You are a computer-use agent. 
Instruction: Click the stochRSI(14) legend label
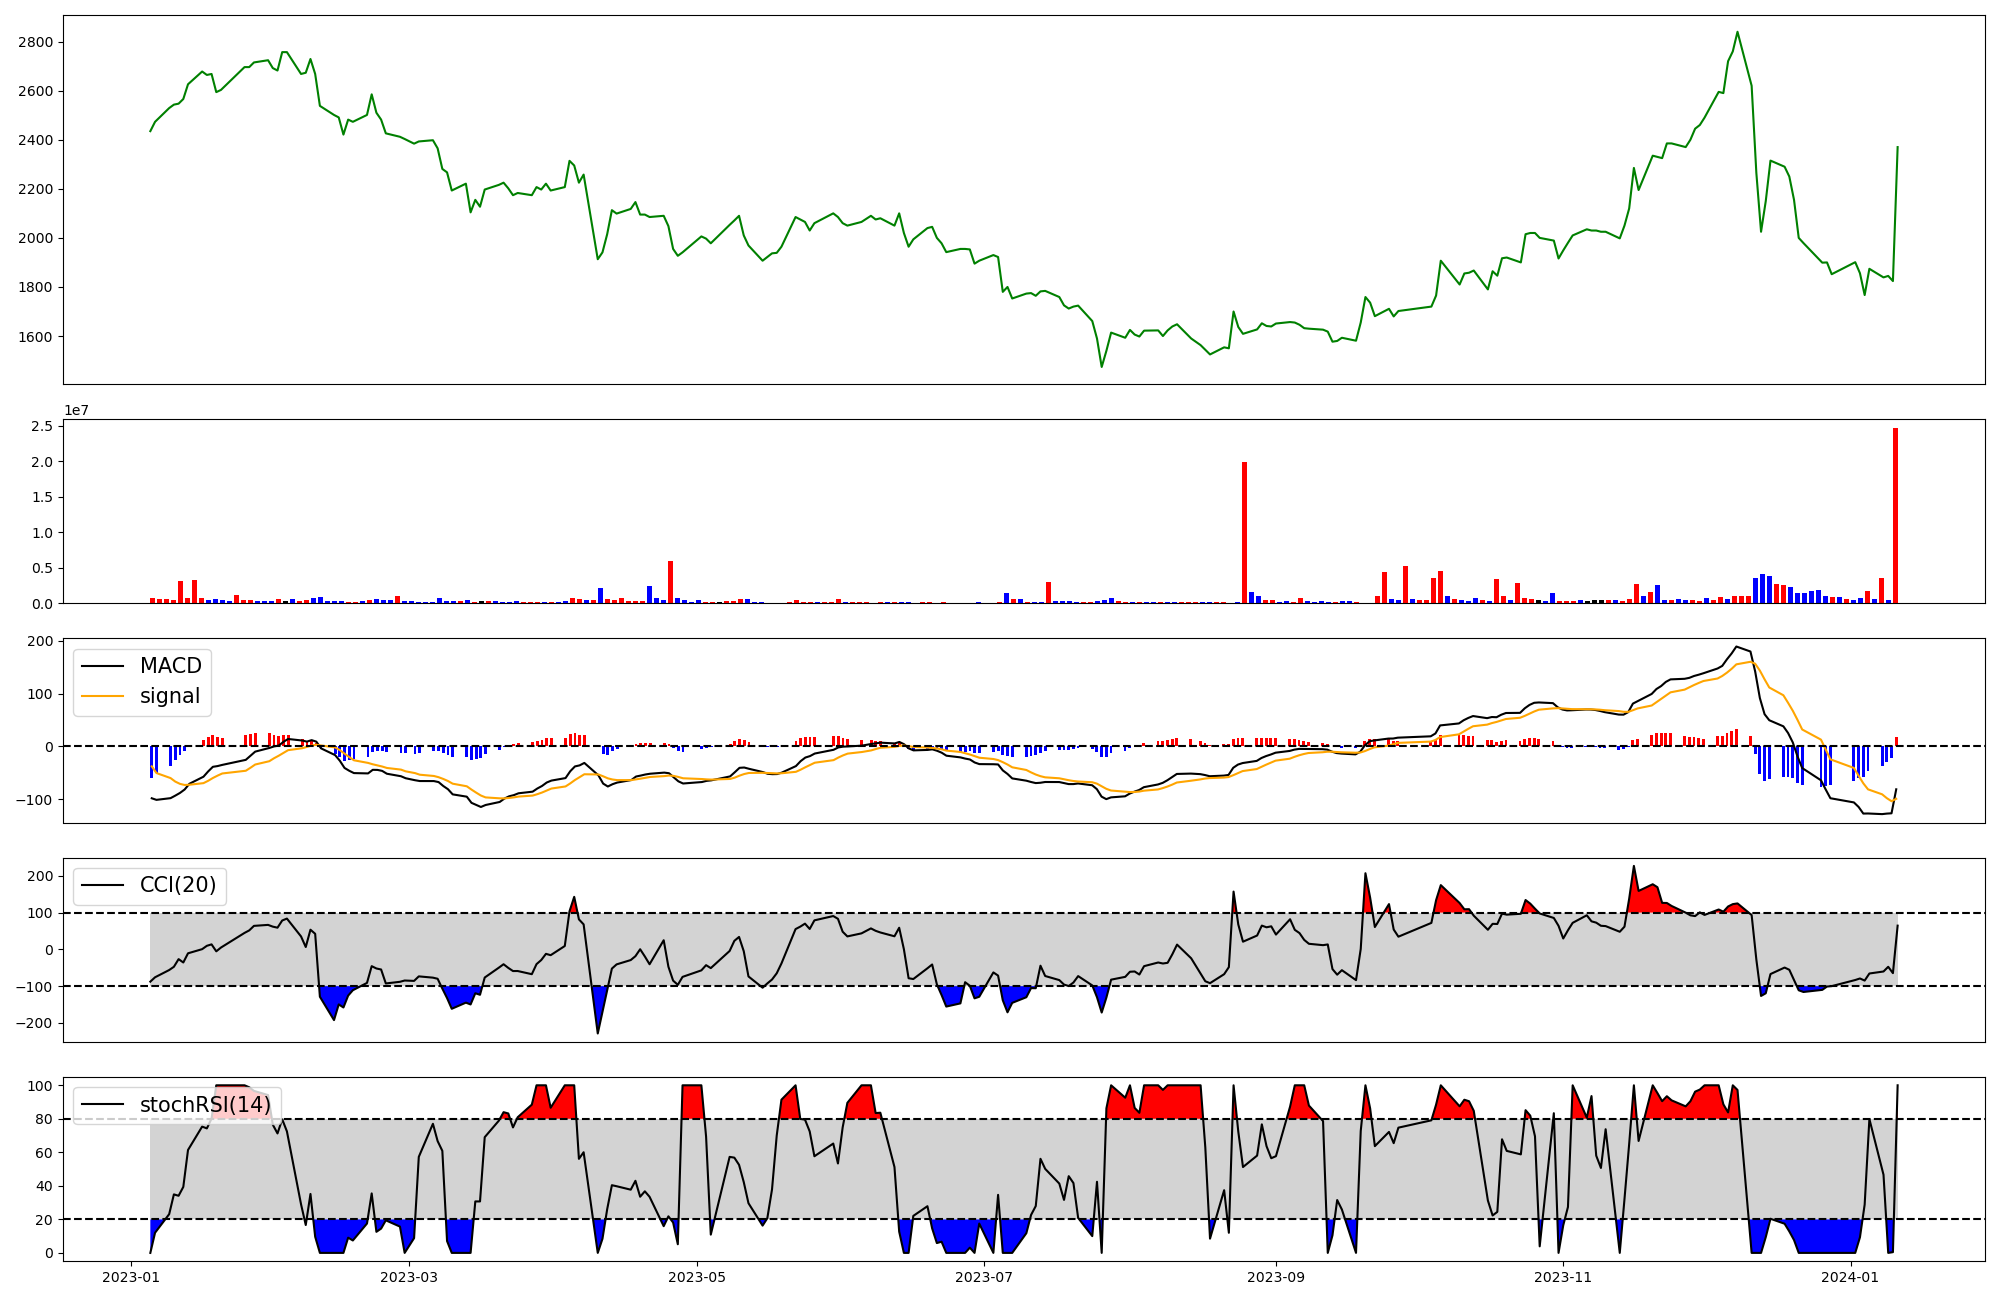point(205,1105)
